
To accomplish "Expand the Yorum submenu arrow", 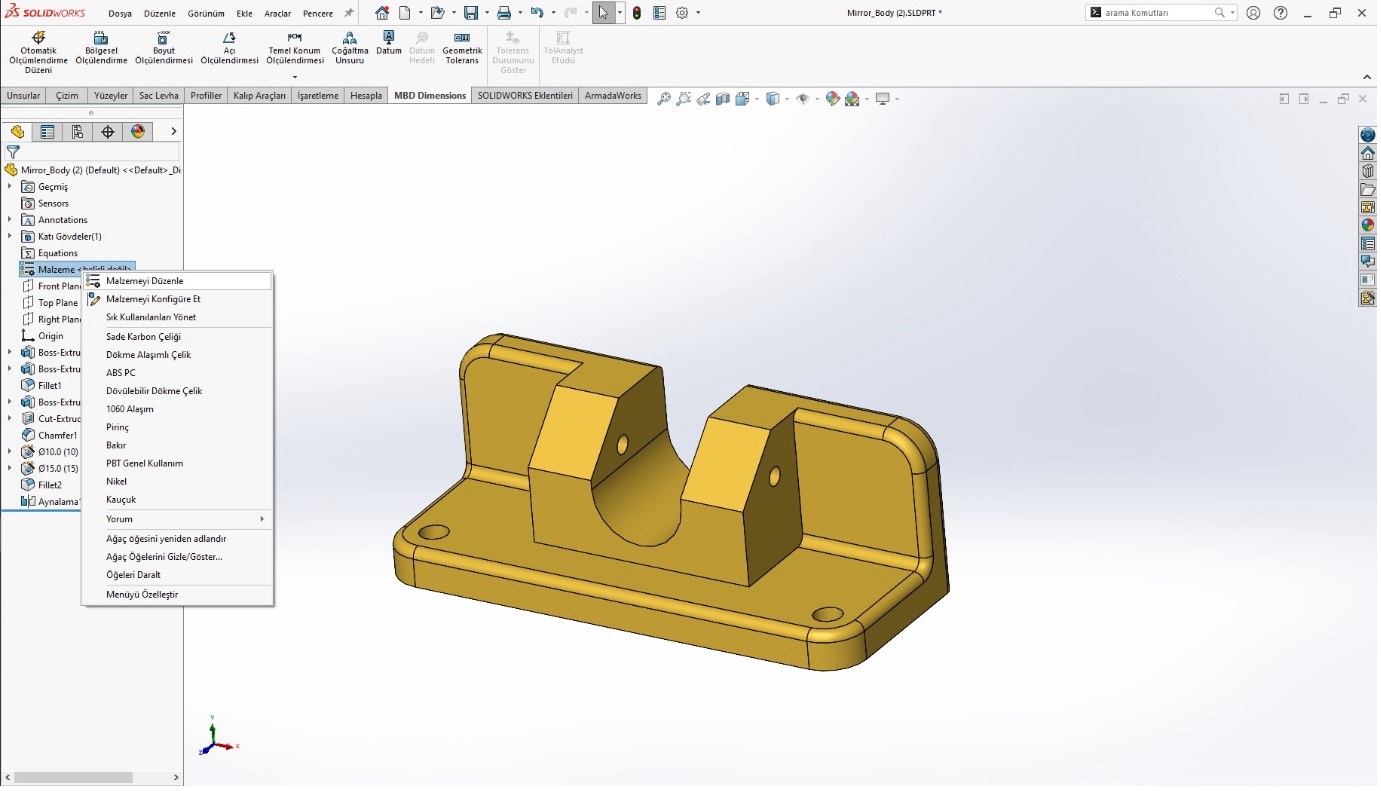I will (264, 519).
